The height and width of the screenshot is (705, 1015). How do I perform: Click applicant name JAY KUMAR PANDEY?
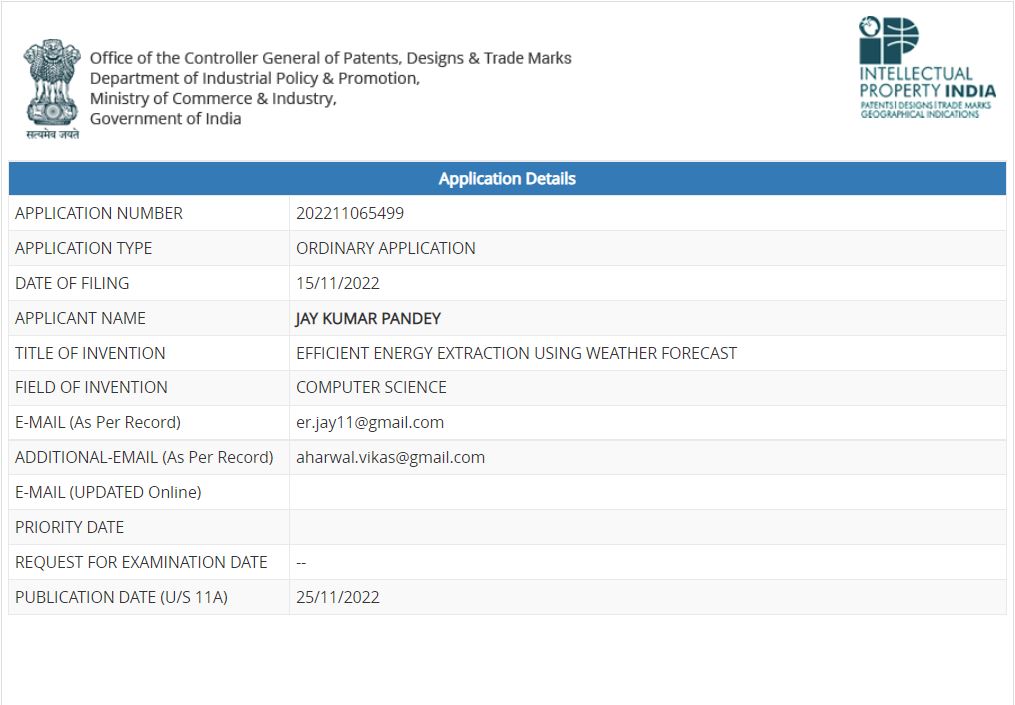pos(368,319)
